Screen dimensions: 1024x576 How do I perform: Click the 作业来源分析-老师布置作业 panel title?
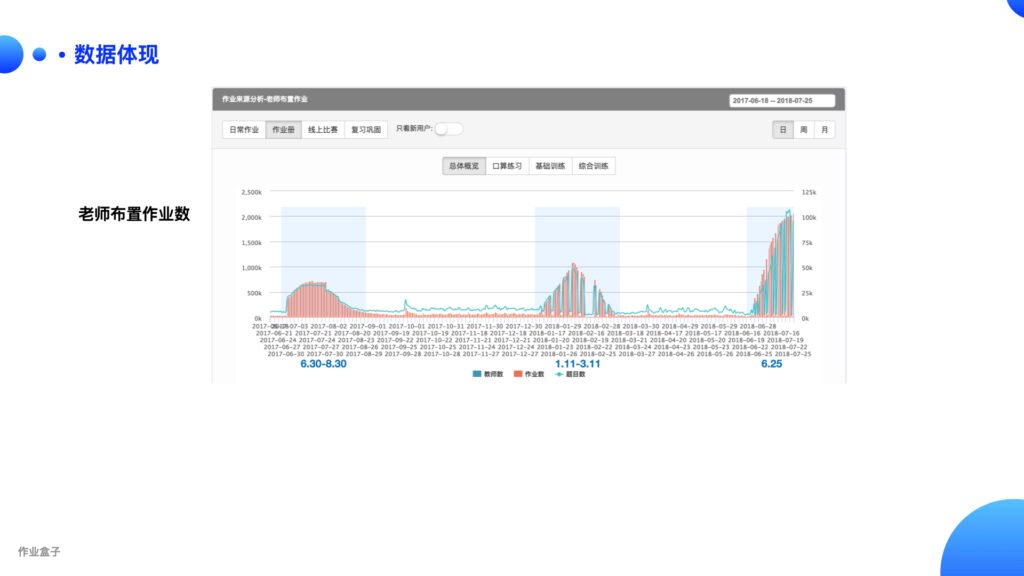tap(265, 99)
